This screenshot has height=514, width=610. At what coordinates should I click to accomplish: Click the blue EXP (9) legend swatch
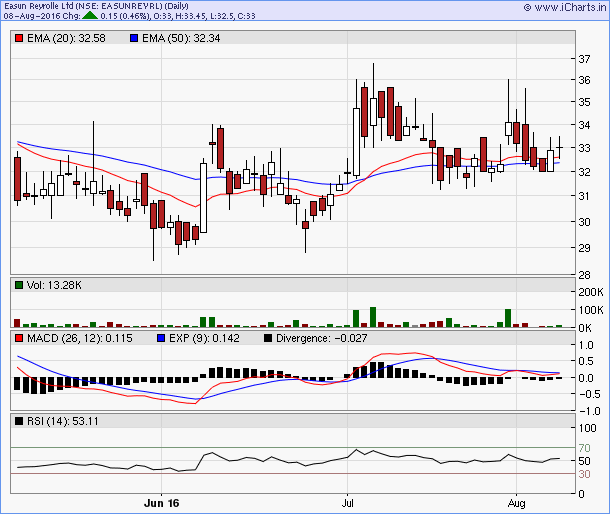tap(161, 338)
